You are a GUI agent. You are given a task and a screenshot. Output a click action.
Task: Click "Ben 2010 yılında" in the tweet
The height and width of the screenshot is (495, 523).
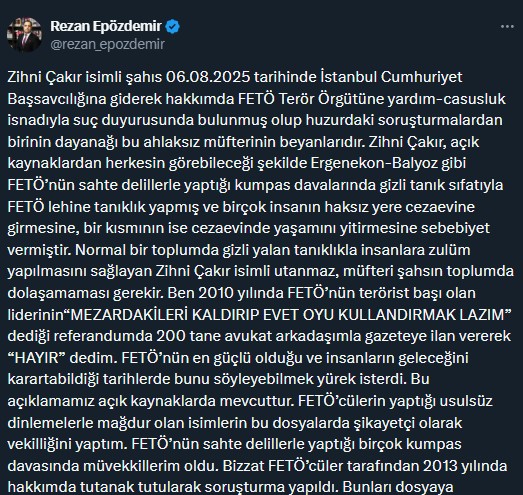(225, 293)
